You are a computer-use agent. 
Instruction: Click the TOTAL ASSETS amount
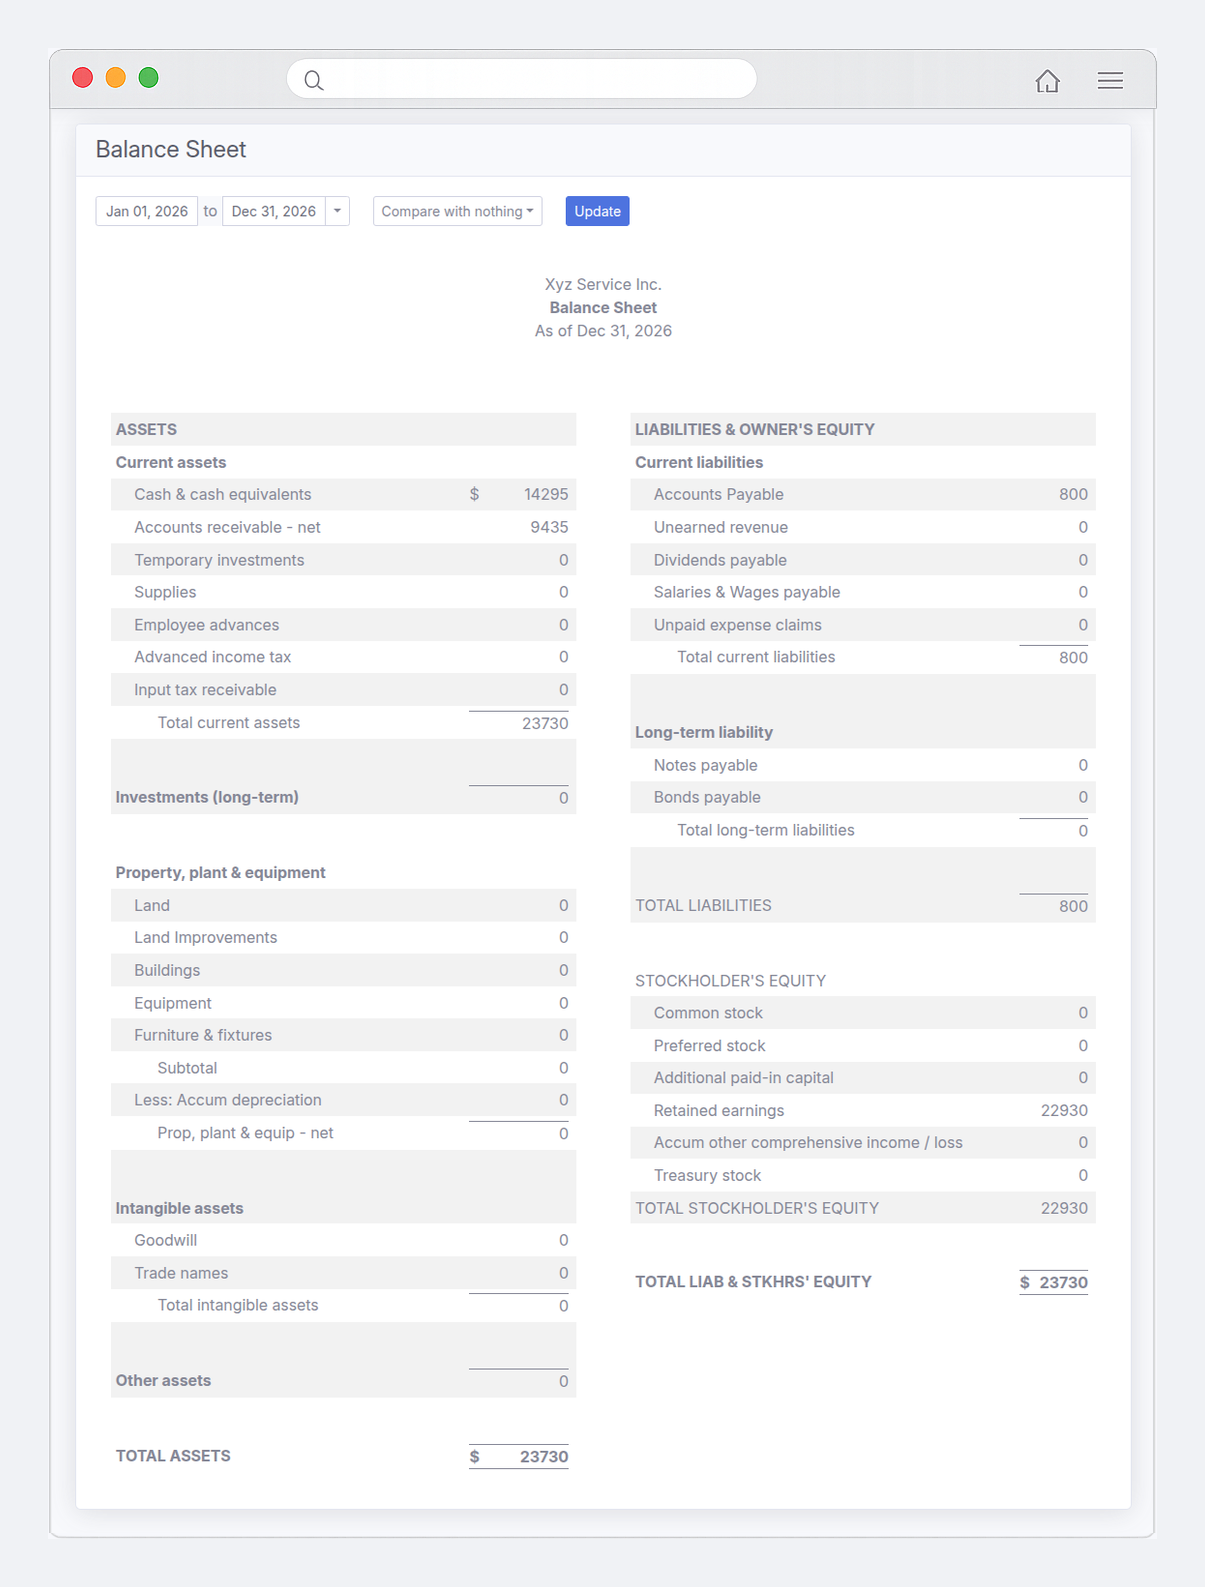tap(519, 1456)
